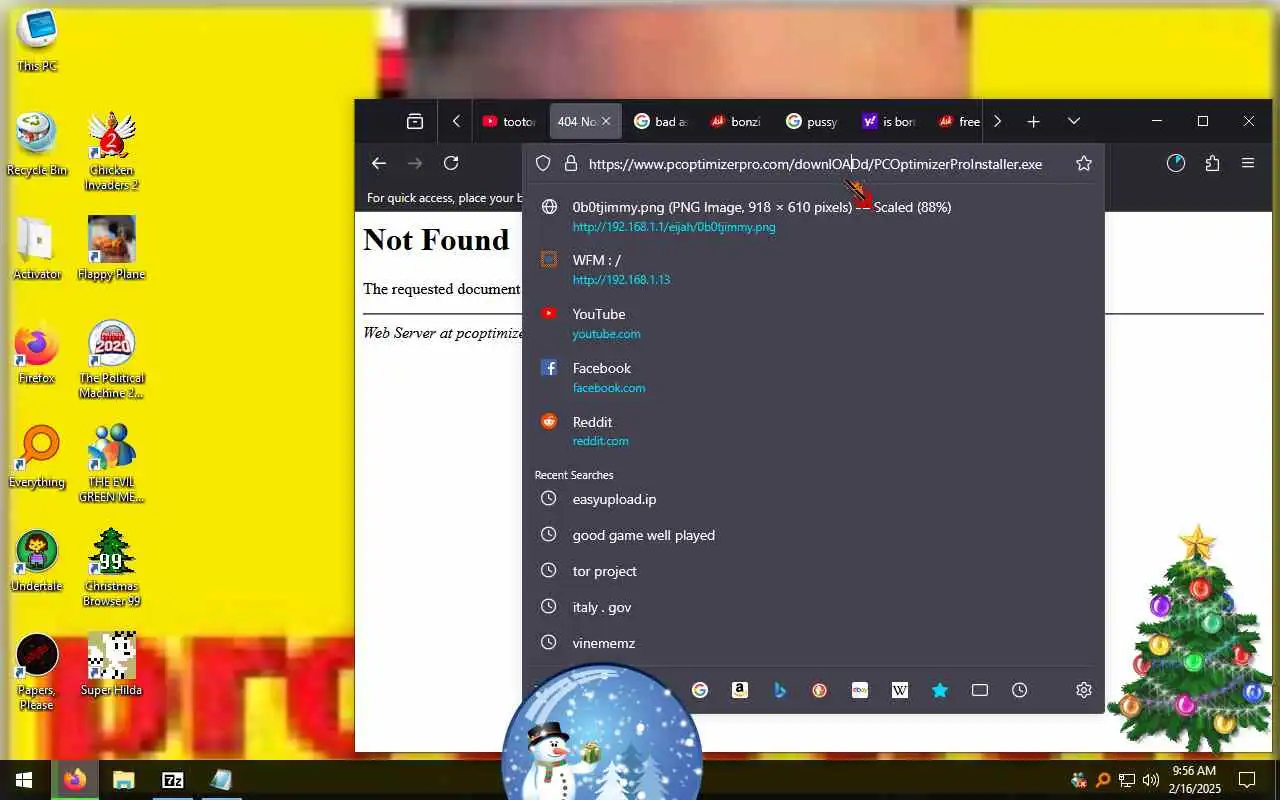Bookmark this page with the star

click(x=1084, y=163)
